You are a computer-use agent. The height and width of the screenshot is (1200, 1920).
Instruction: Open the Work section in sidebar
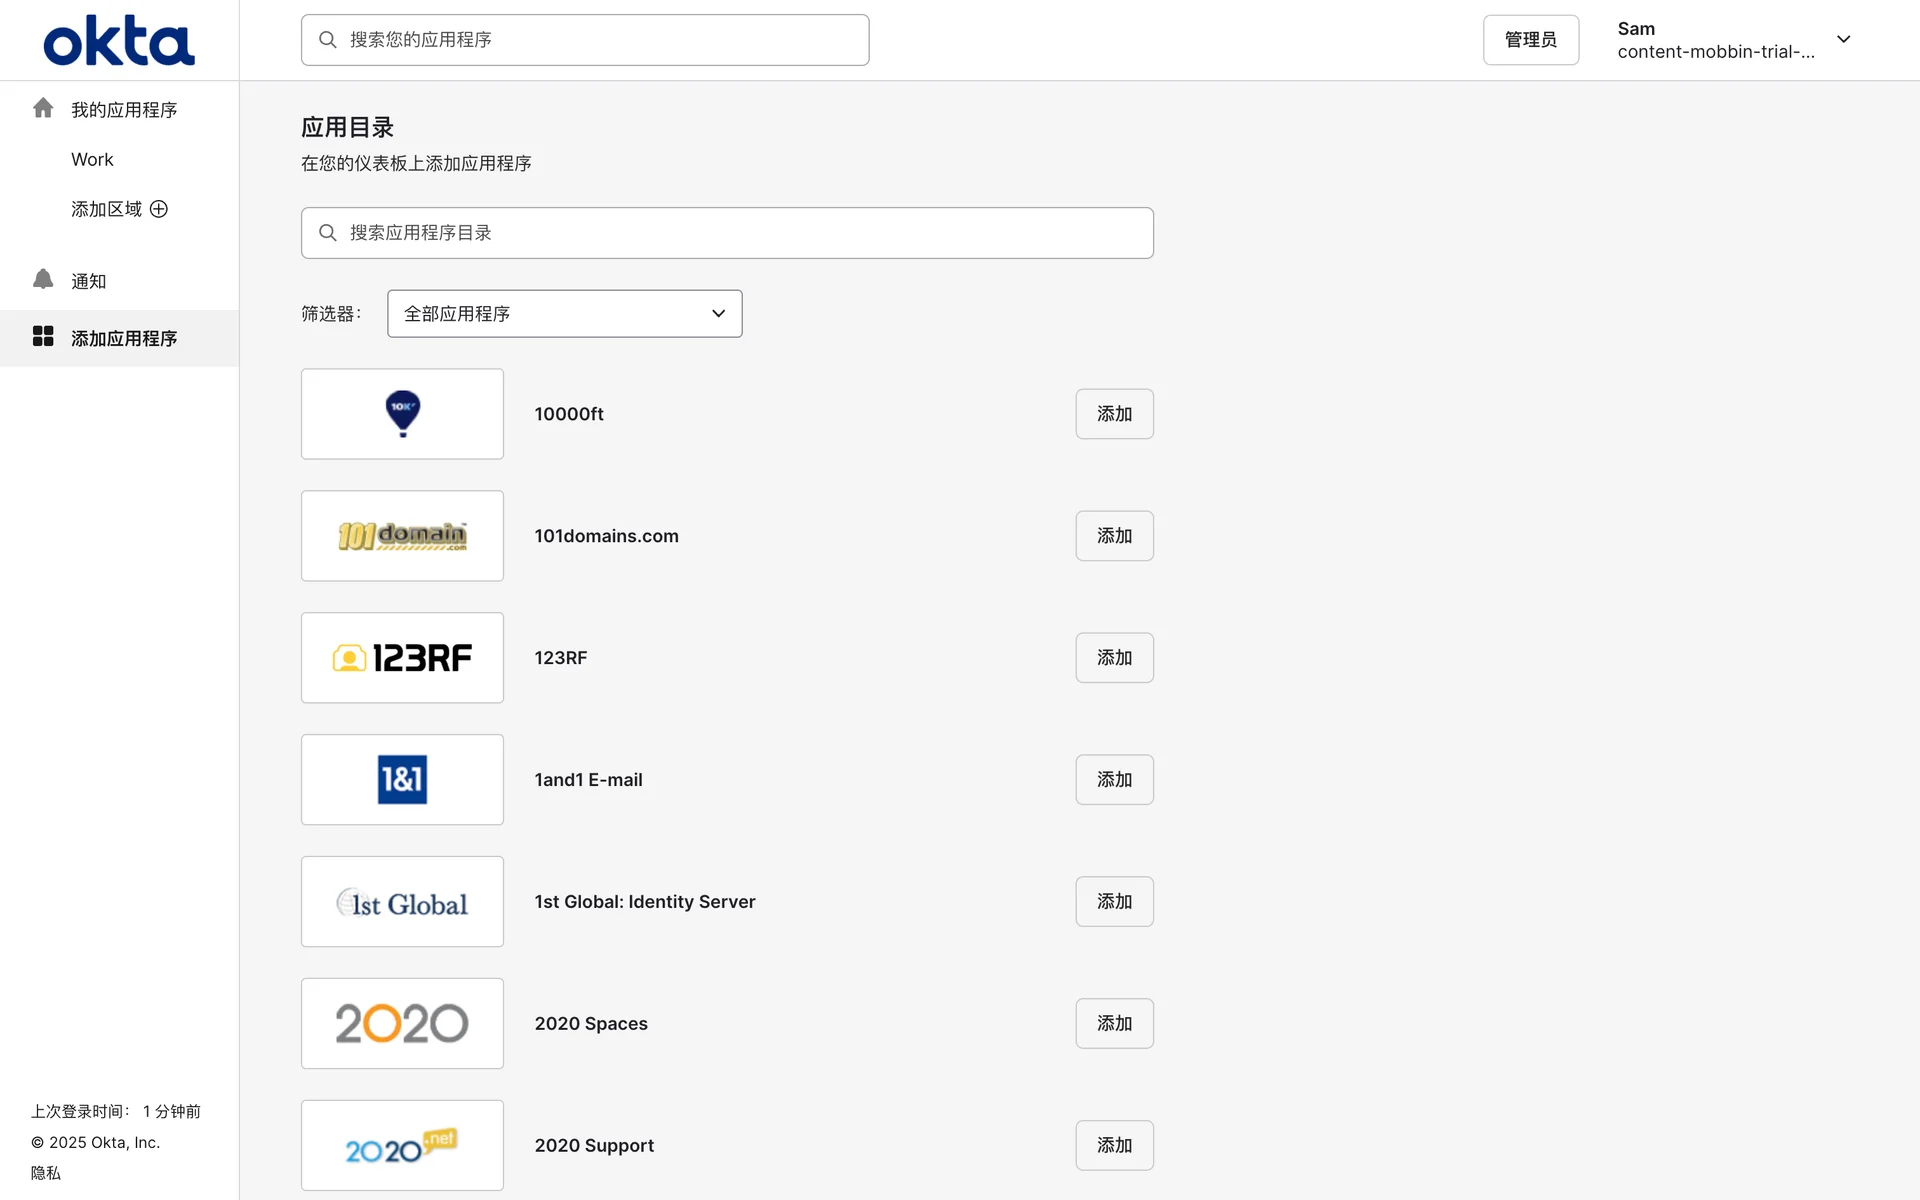tap(92, 160)
